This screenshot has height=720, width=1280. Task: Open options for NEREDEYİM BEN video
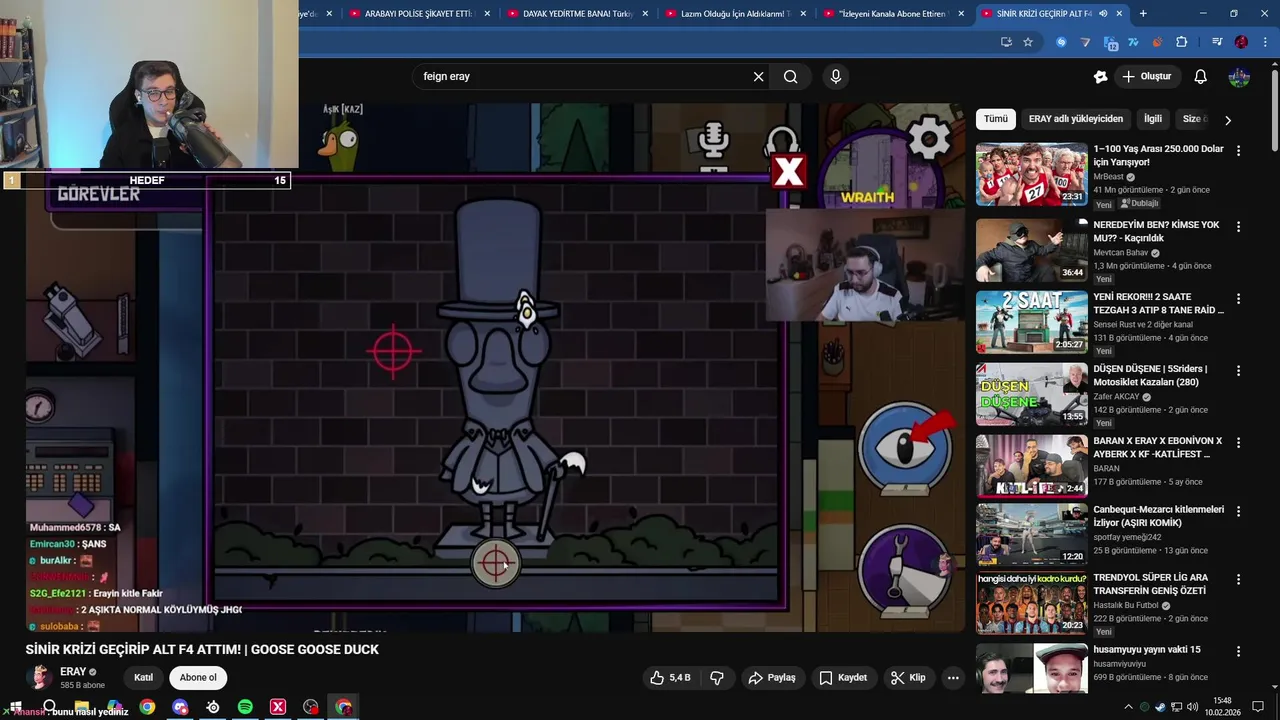pyautogui.click(x=1238, y=227)
